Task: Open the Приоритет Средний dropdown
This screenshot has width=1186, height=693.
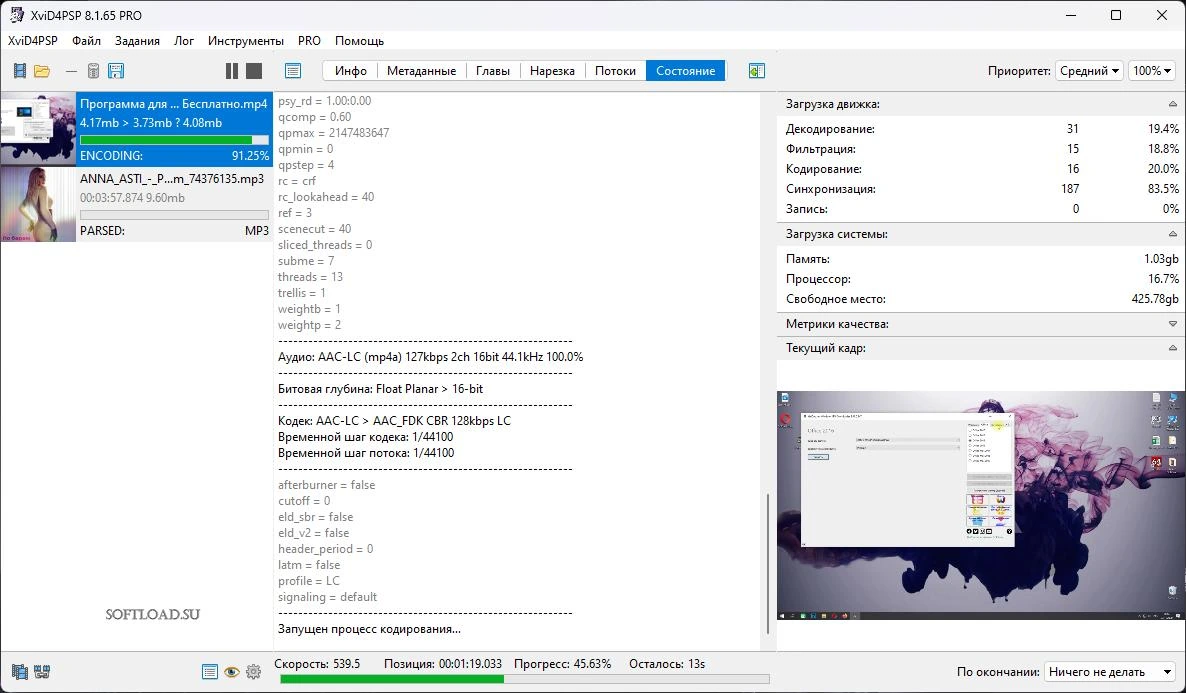Action: pos(1089,70)
